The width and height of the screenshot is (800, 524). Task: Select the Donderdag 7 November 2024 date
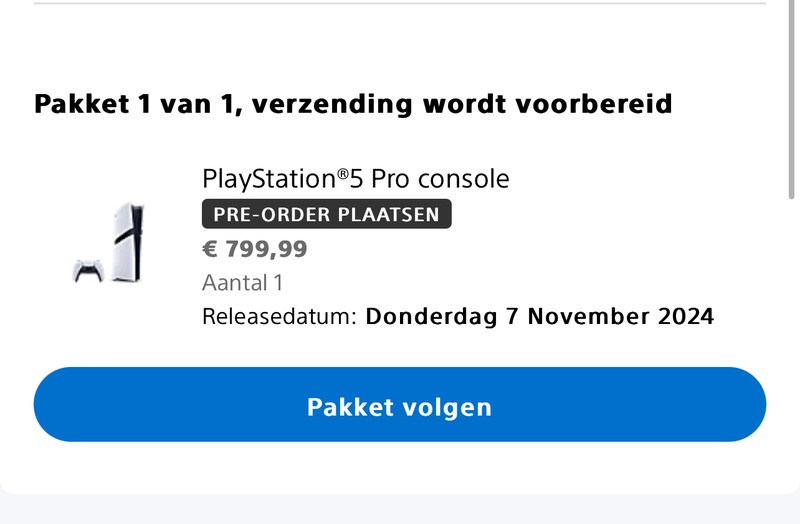539,317
